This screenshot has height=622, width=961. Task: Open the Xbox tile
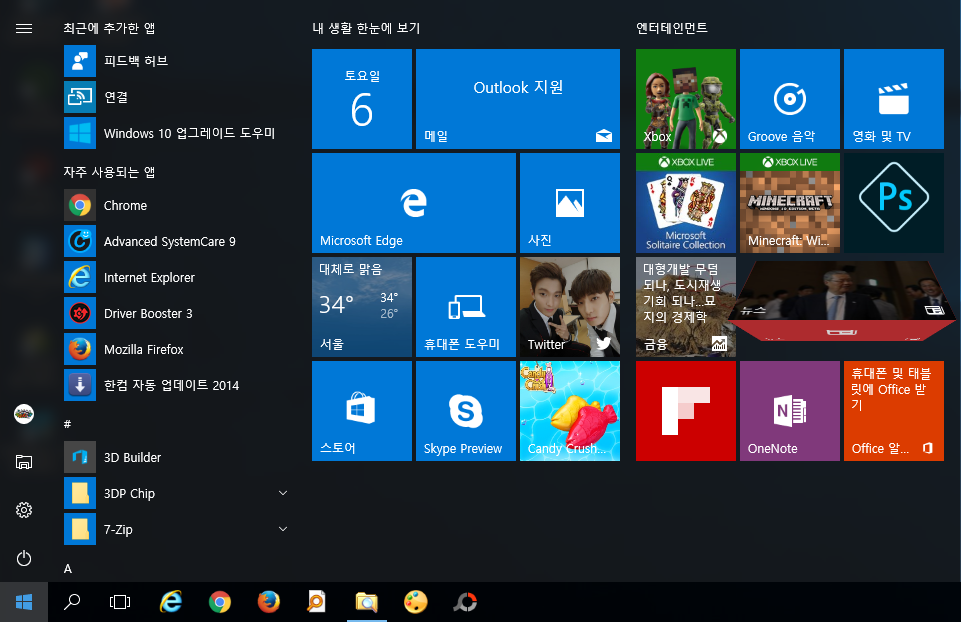pyautogui.click(x=685, y=99)
